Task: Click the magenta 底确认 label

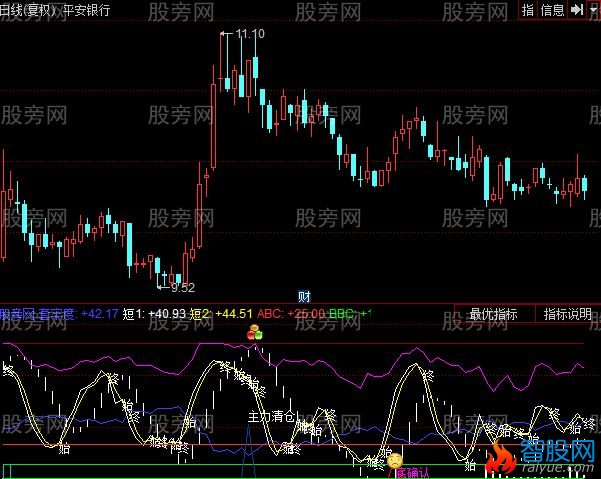Action: coord(412,473)
